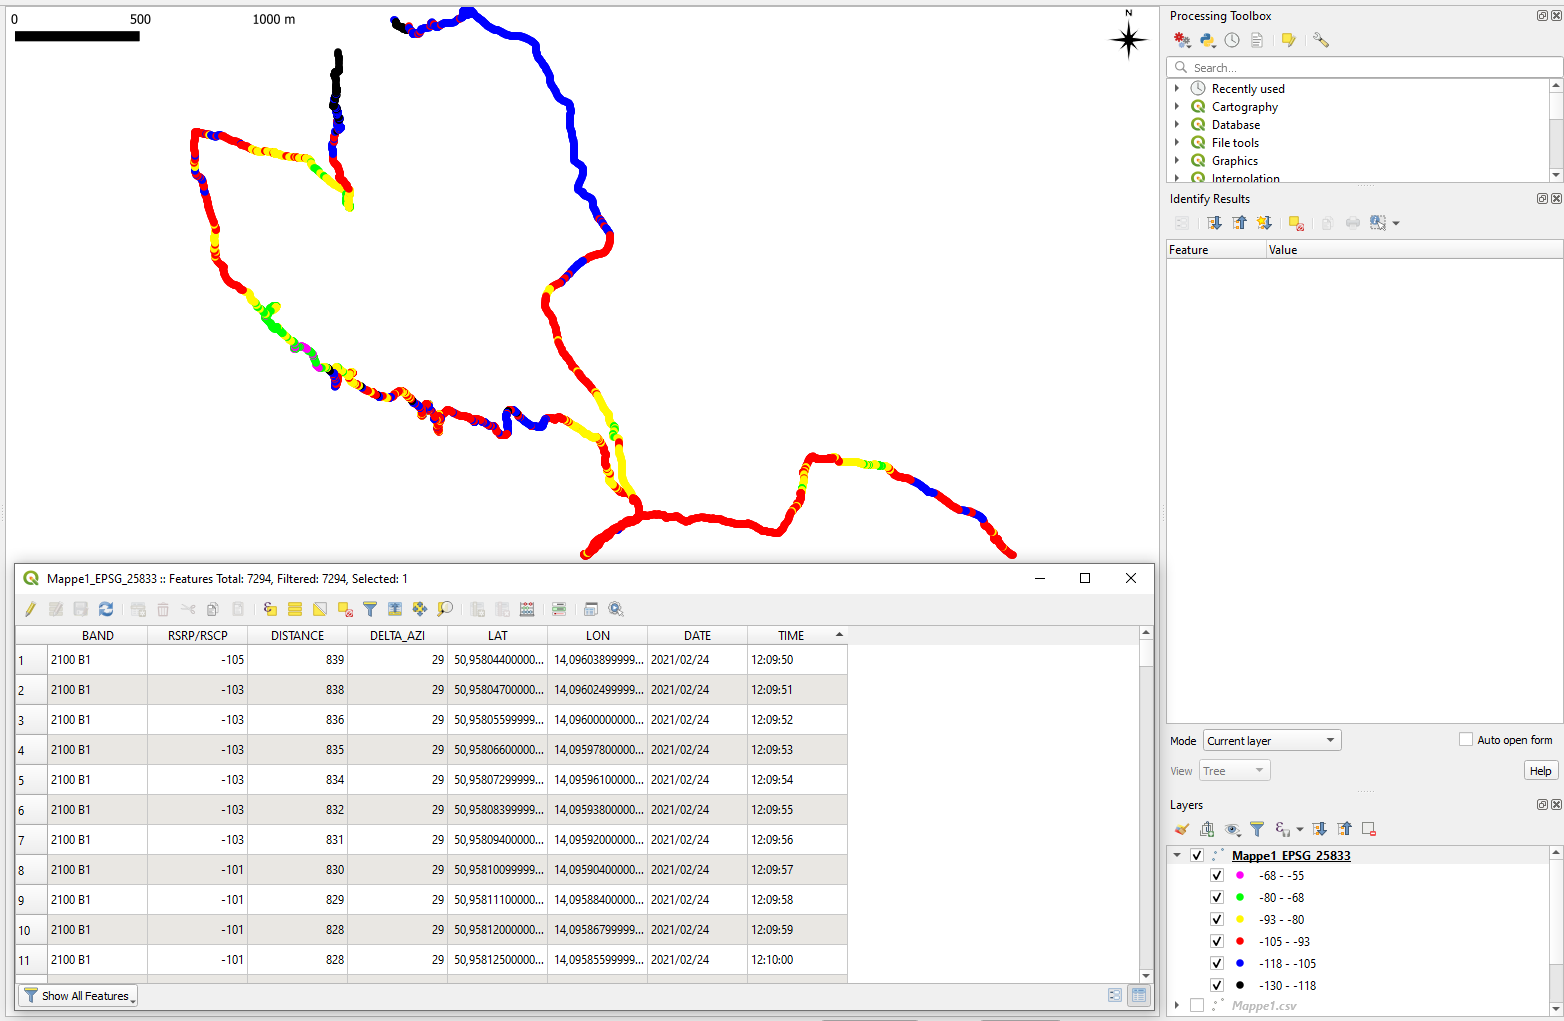Open manage map themes eye icon
1564x1021 pixels.
[x=1232, y=829]
